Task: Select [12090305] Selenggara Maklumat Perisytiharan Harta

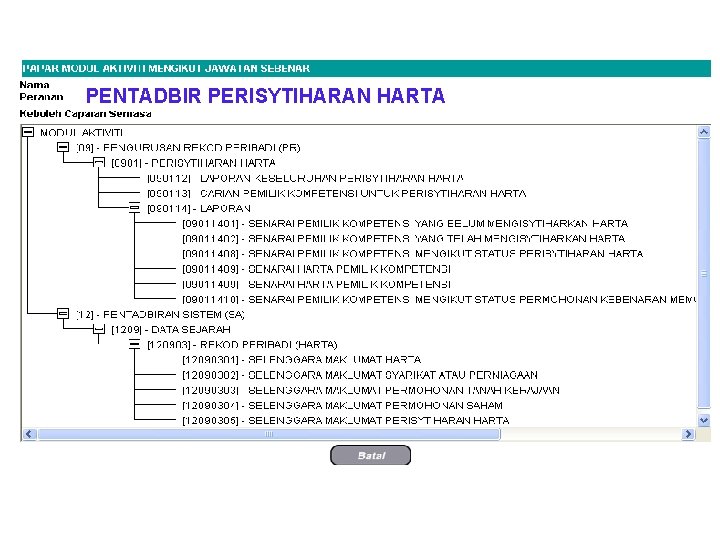Action: pos(346,421)
